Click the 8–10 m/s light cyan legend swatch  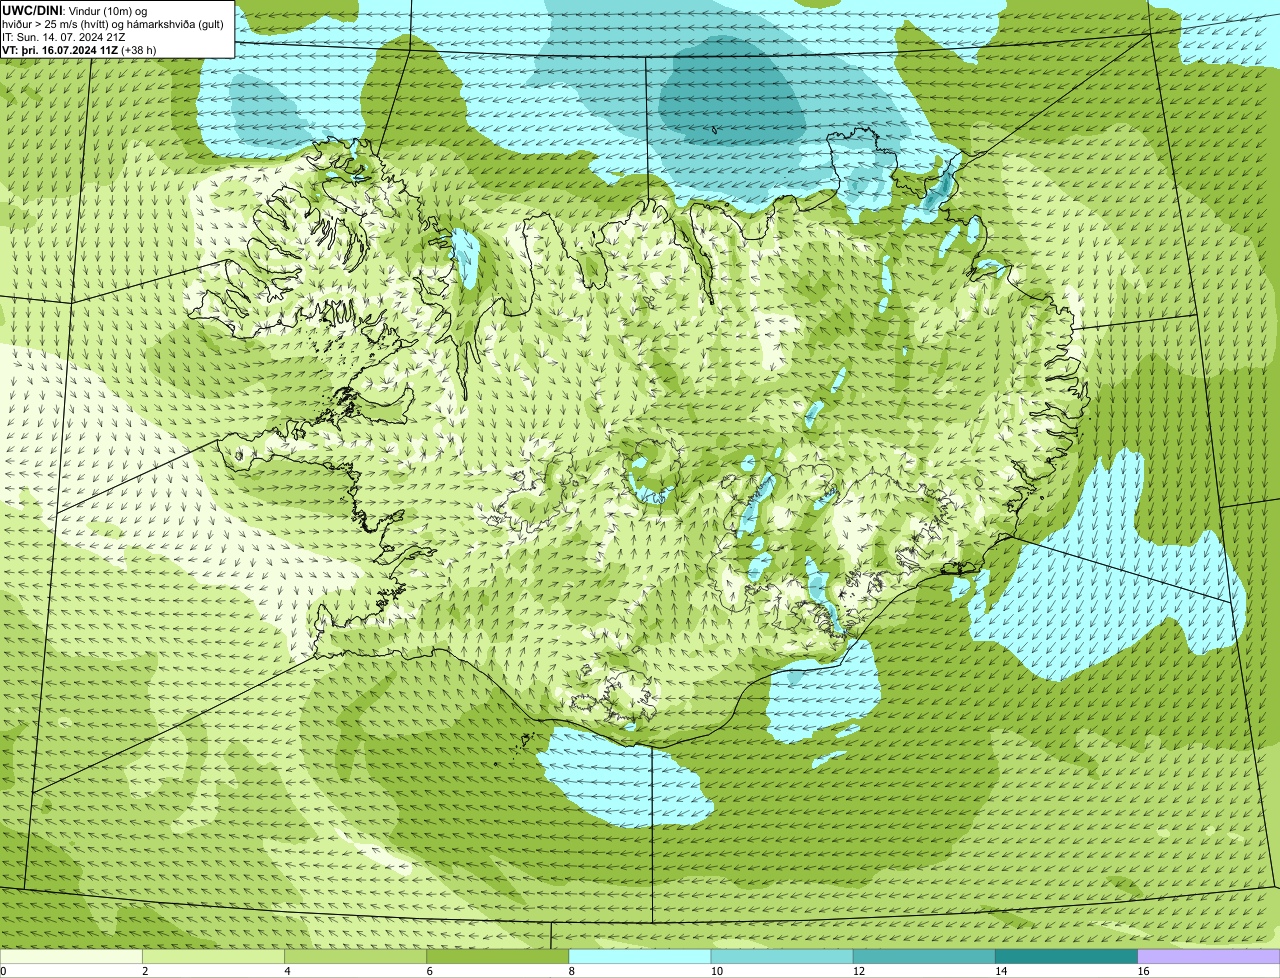coord(640,957)
